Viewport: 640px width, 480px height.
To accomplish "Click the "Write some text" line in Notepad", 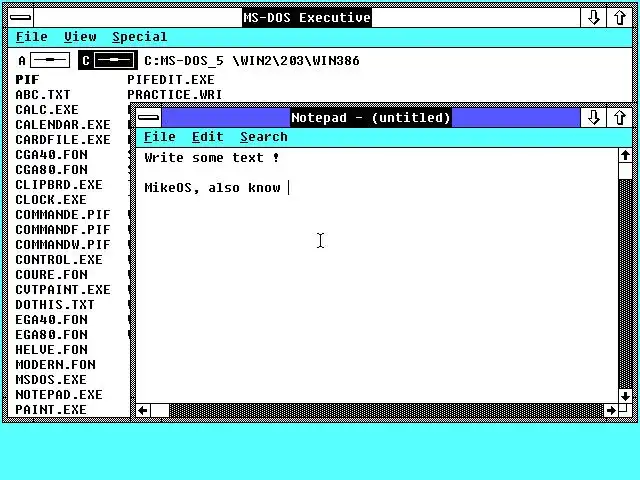I will [x=212, y=158].
